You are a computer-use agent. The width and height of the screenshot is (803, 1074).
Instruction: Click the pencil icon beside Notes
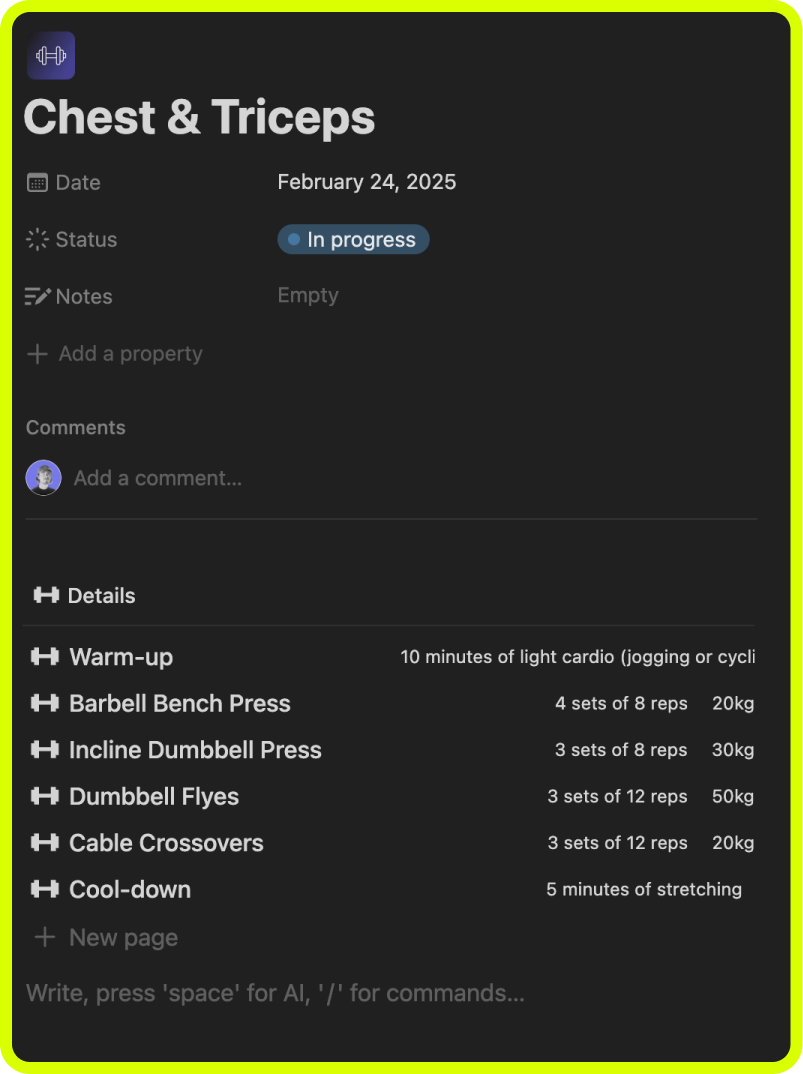pyautogui.click(x=37, y=296)
